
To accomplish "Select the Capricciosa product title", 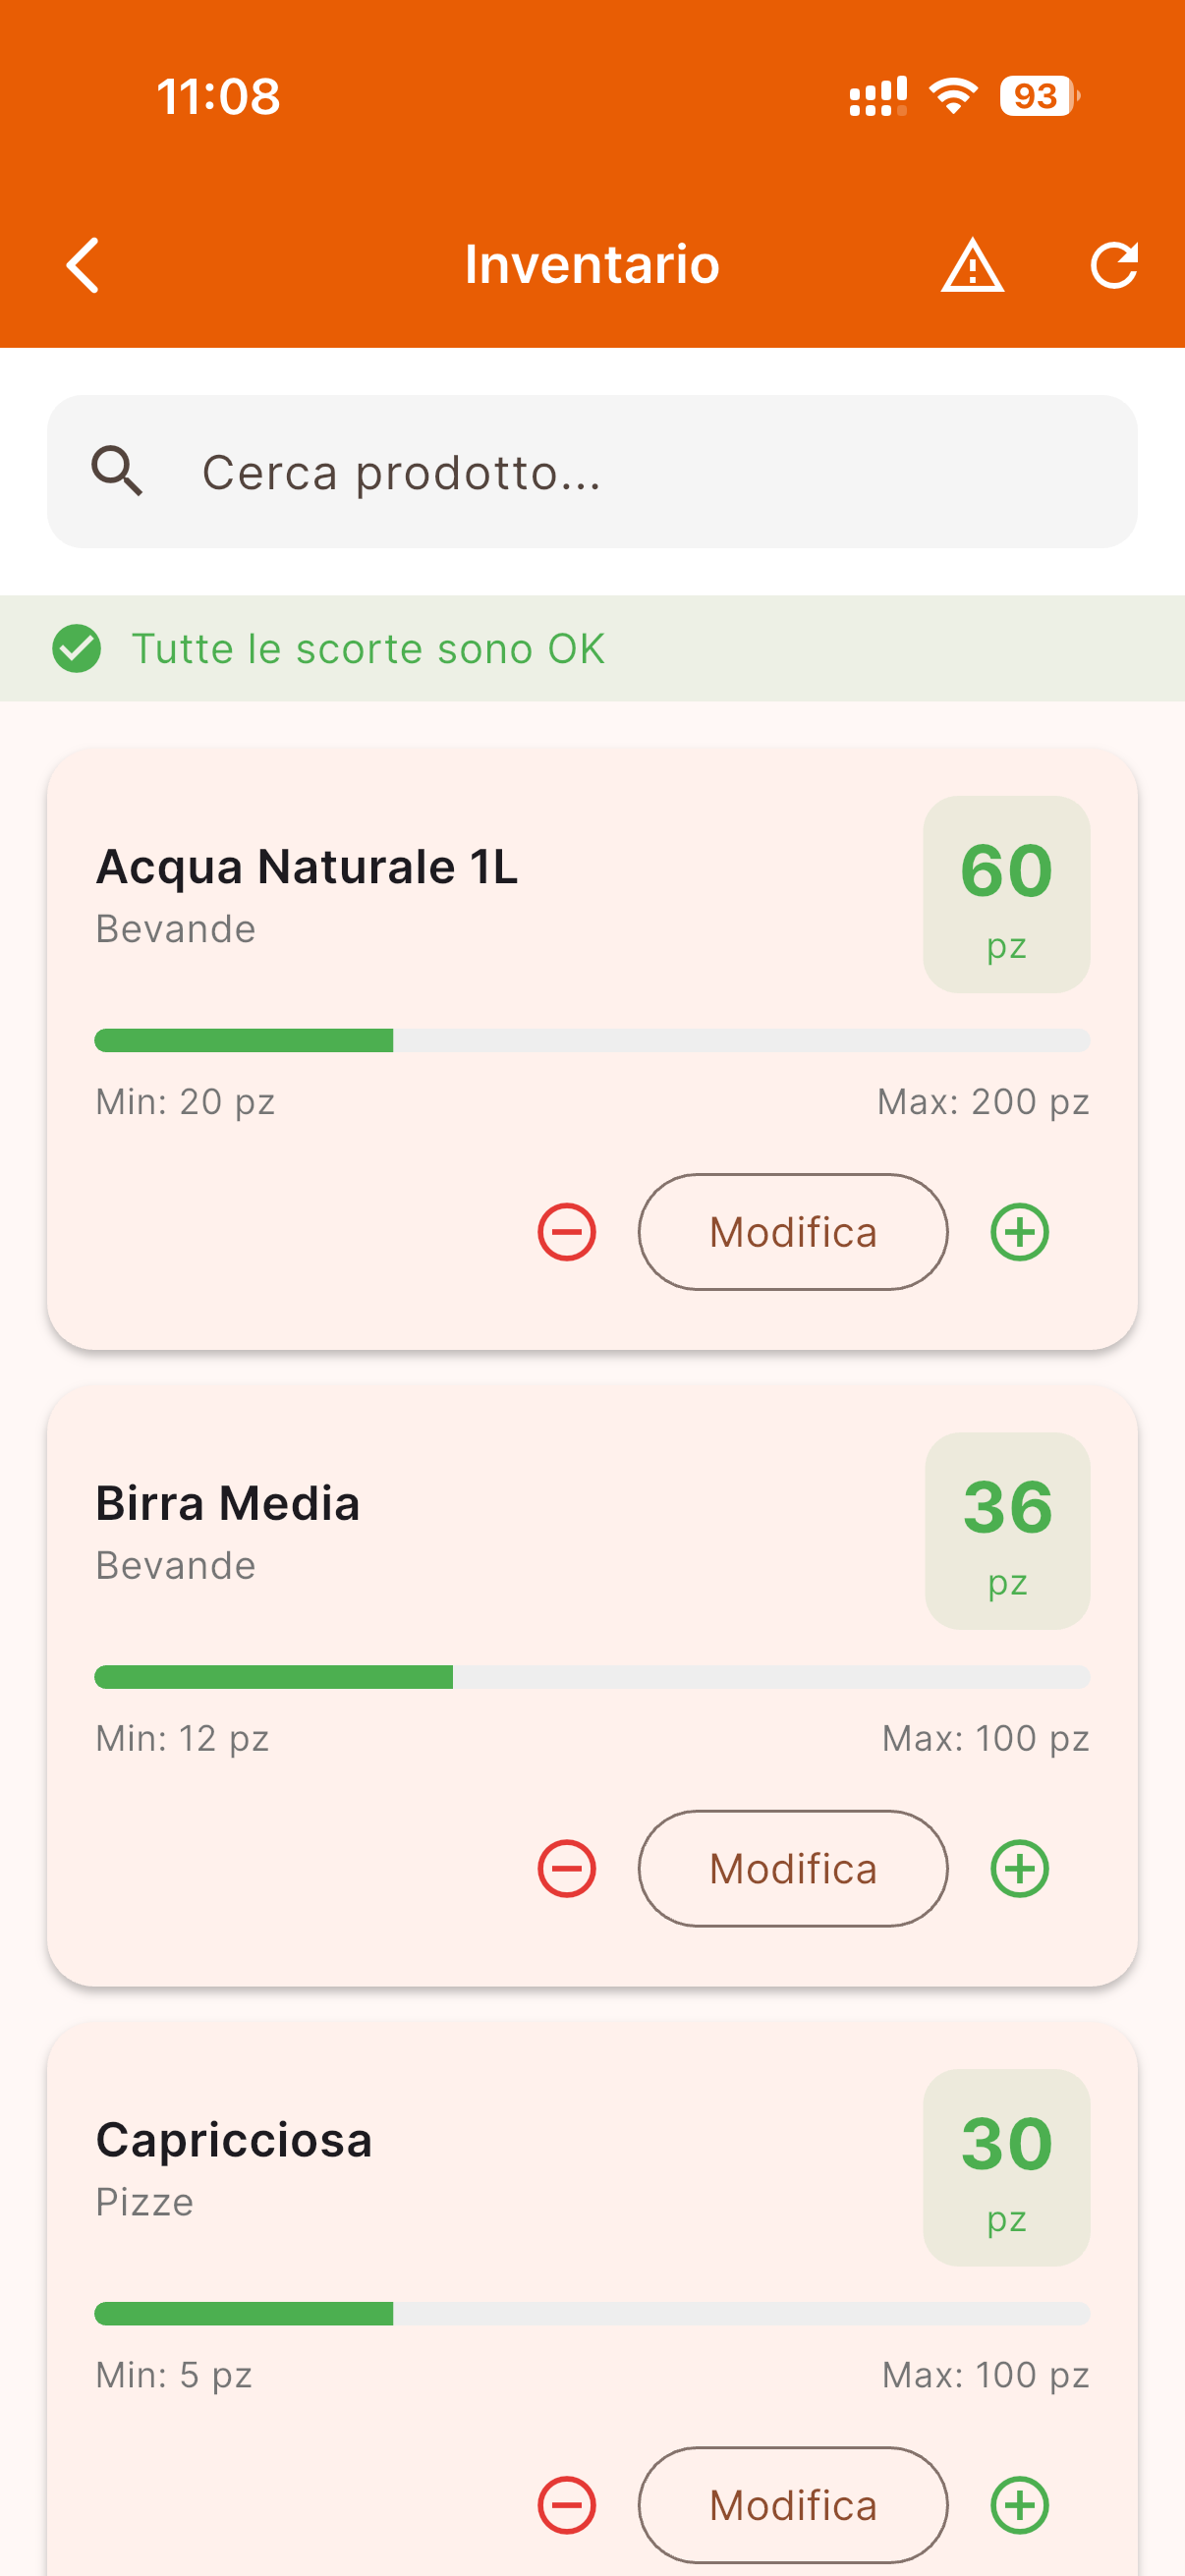I will [234, 2140].
